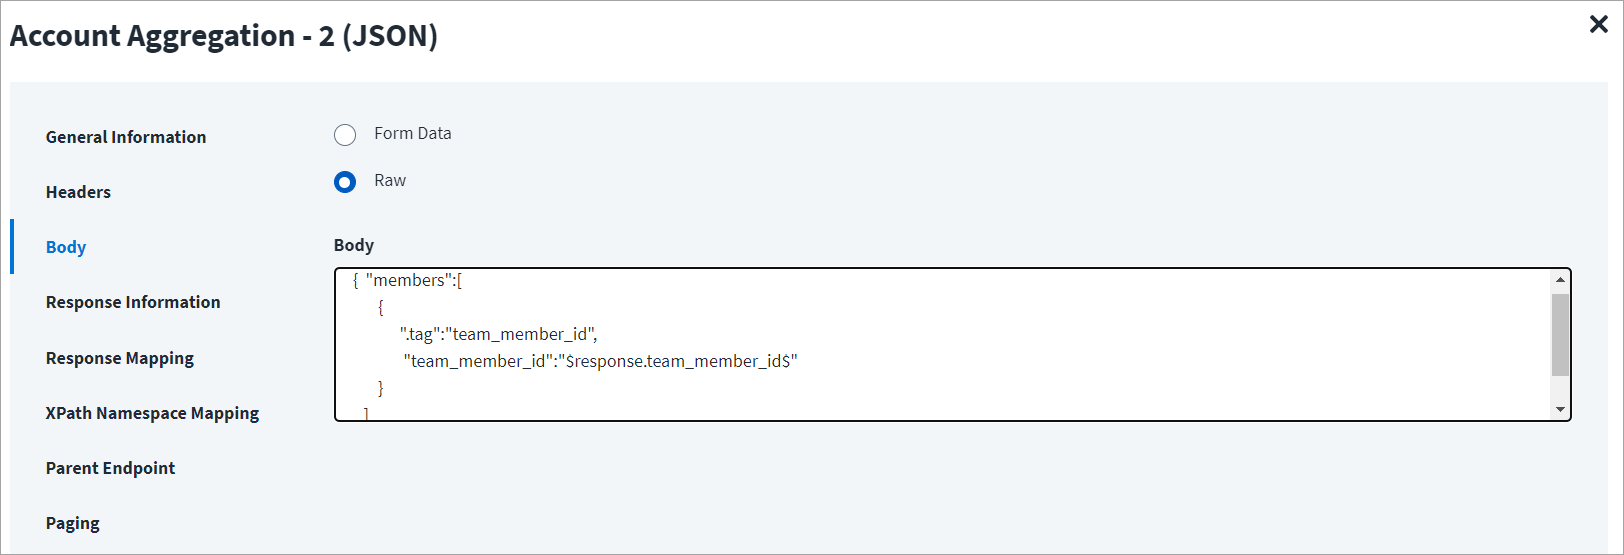Screen dimensions: 1624x555
Task: Click the $response.team_member_id$ value line
Action: 600,361
